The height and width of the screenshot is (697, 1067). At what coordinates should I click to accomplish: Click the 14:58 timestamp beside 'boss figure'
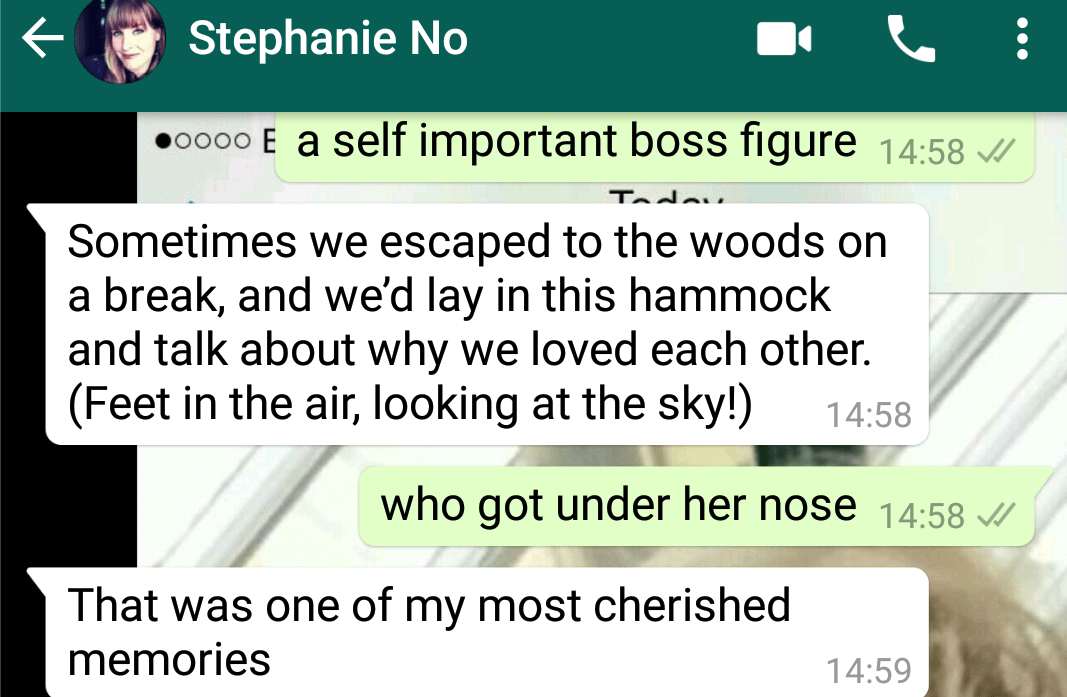[x=922, y=152]
